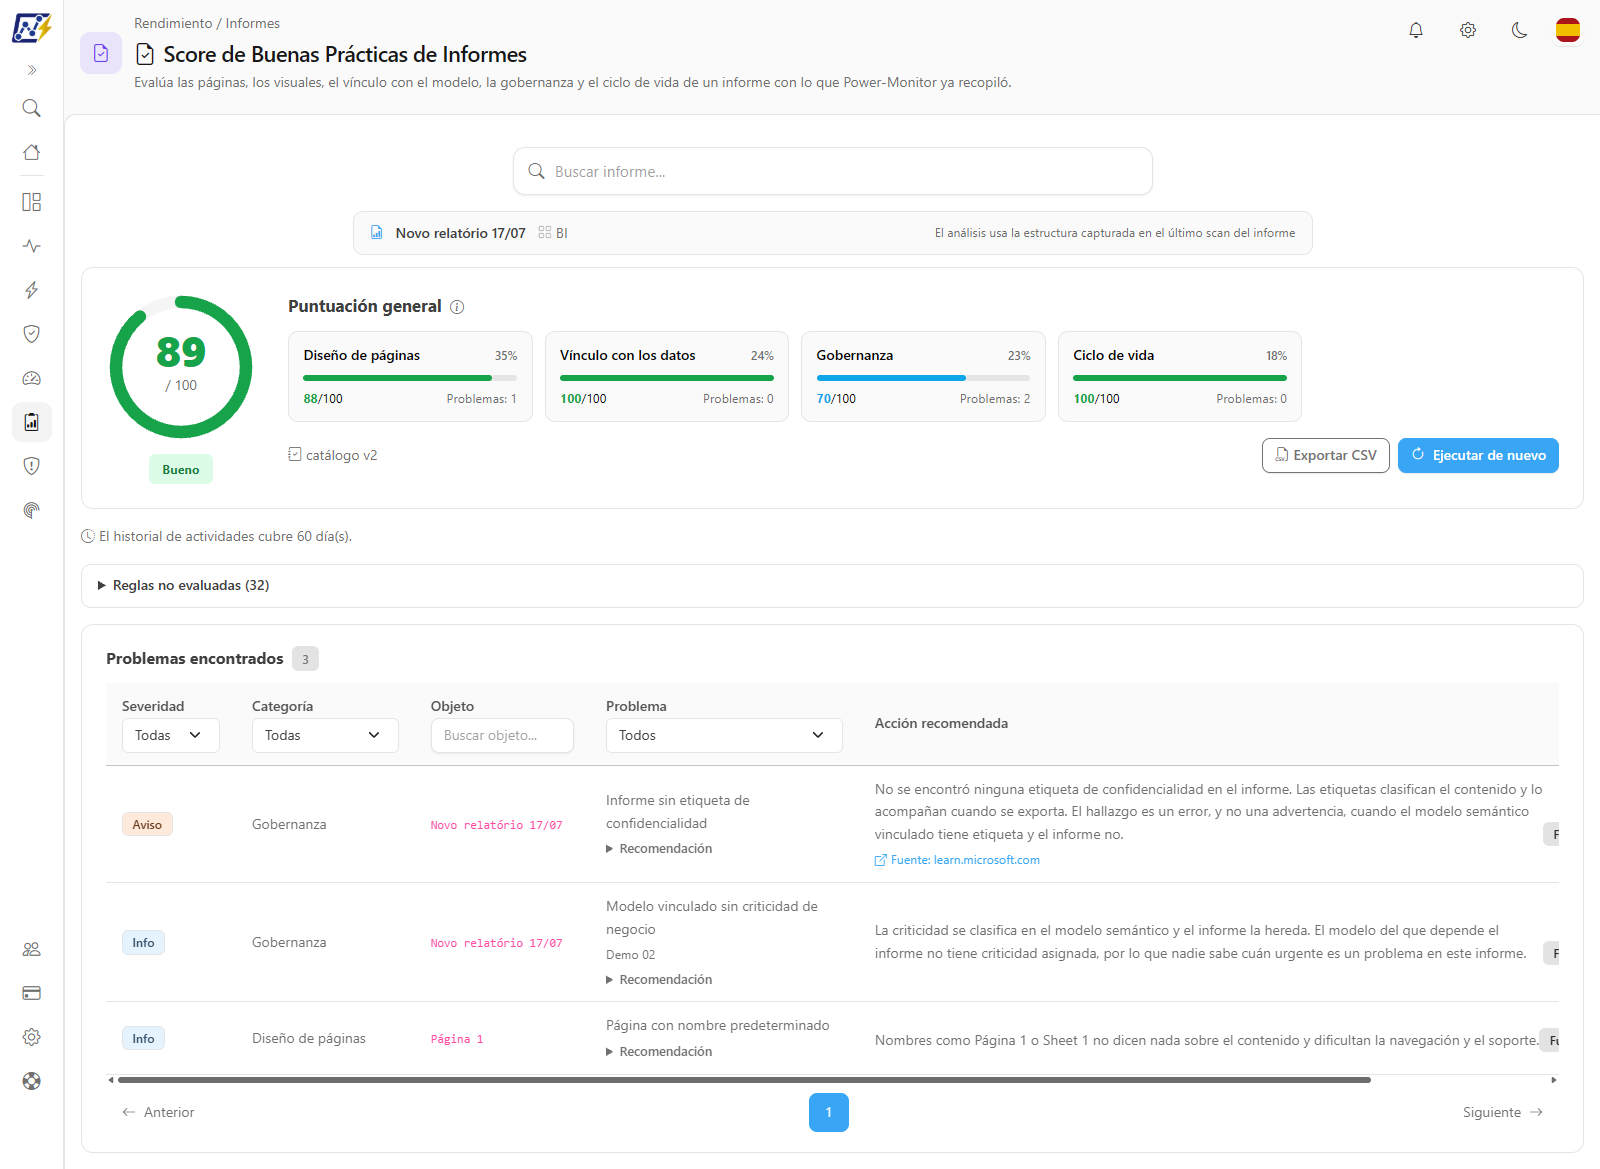Image resolution: width=1600 pixels, height=1169 pixels.
Task: Open the users icon in sidebar
Action: coord(32,949)
